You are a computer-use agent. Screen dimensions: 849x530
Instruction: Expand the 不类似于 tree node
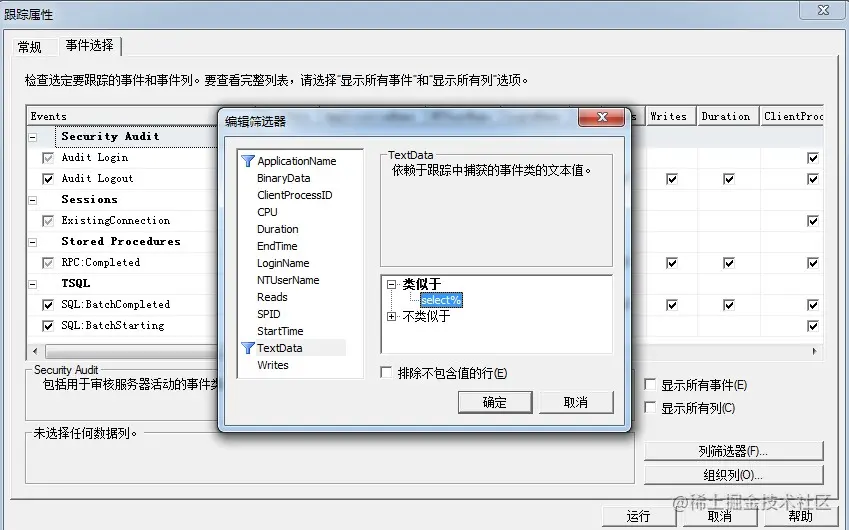click(391, 316)
